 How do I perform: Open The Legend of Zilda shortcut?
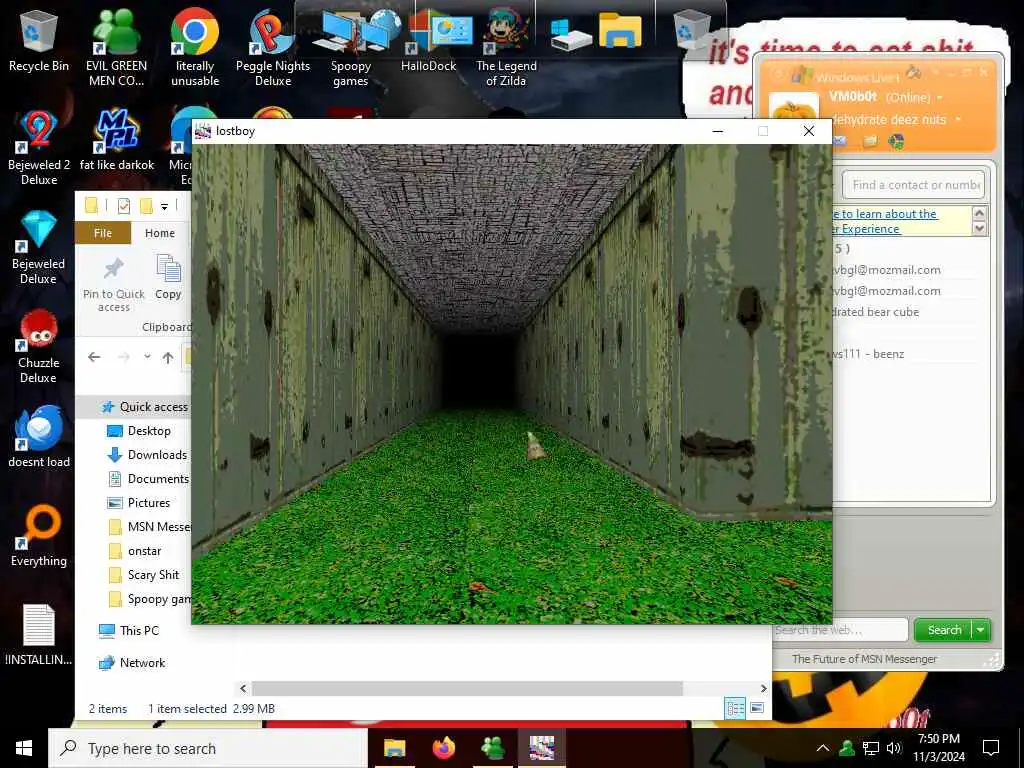506,47
